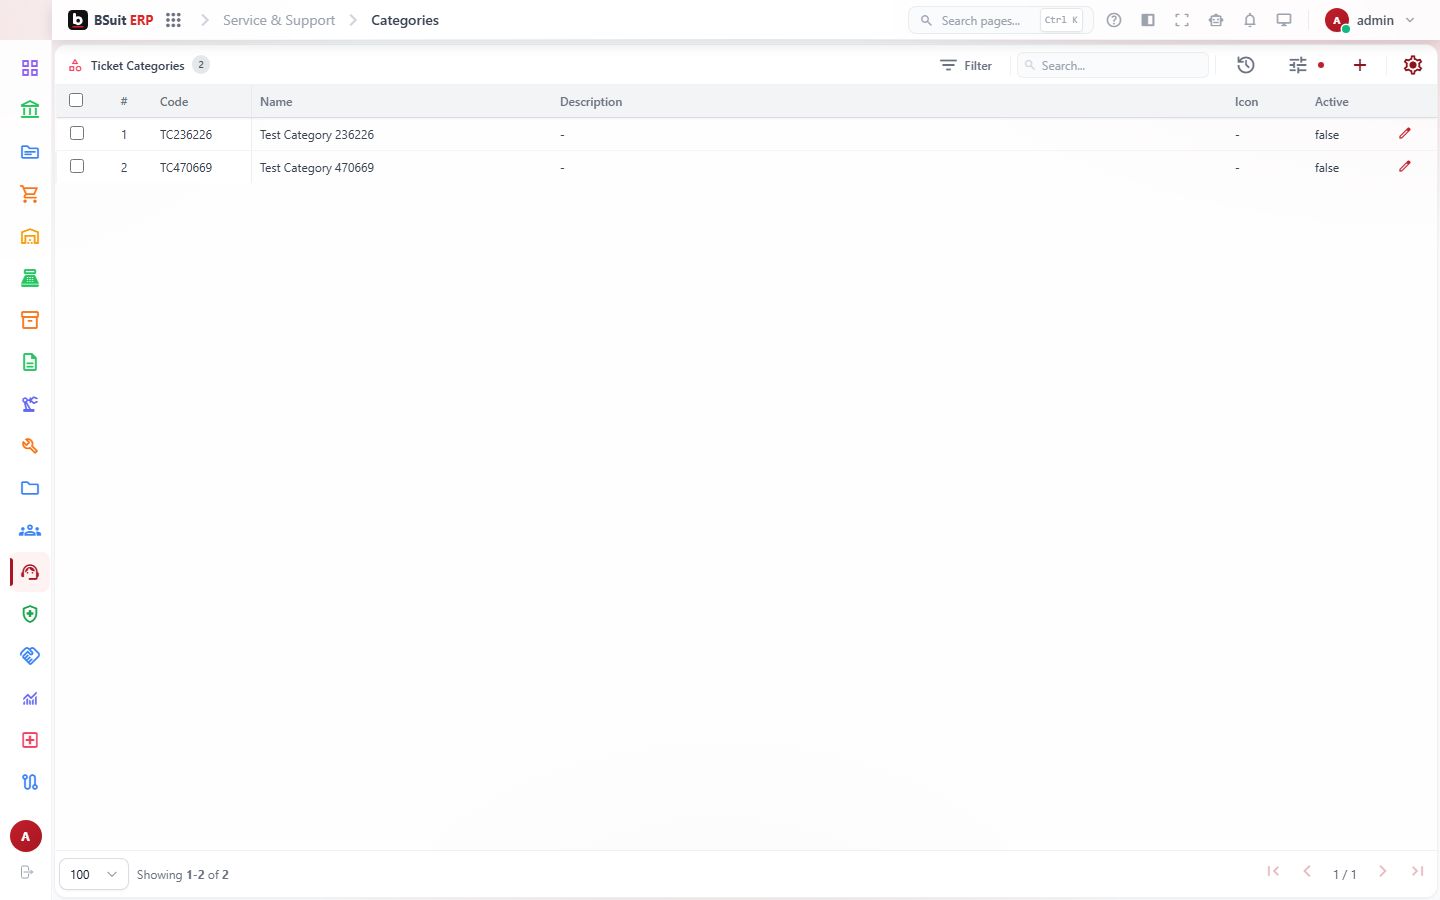This screenshot has width=1440, height=900.
Task: Open the analytics chart sidebar icon
Action: 30,698
